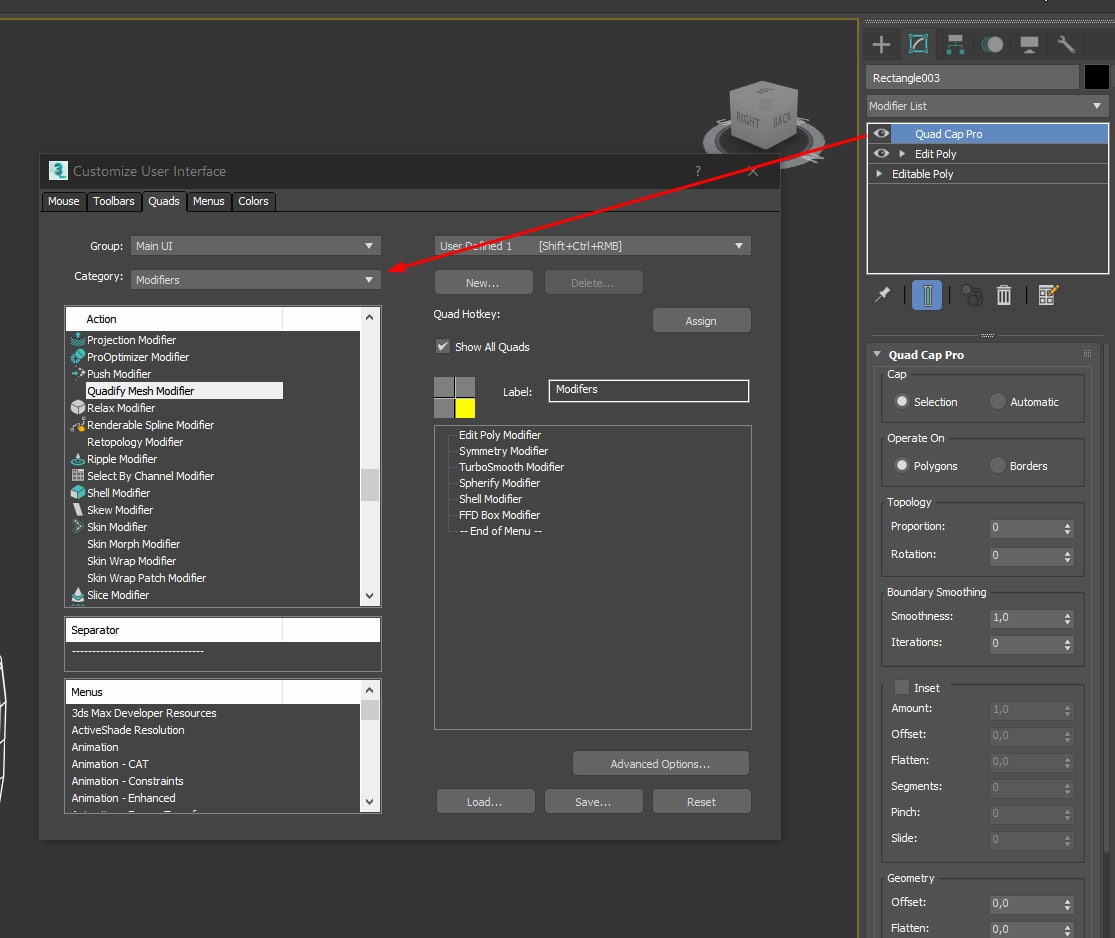
Task: Open the Hierarchy panel icon
Action: tap(955, 44)
